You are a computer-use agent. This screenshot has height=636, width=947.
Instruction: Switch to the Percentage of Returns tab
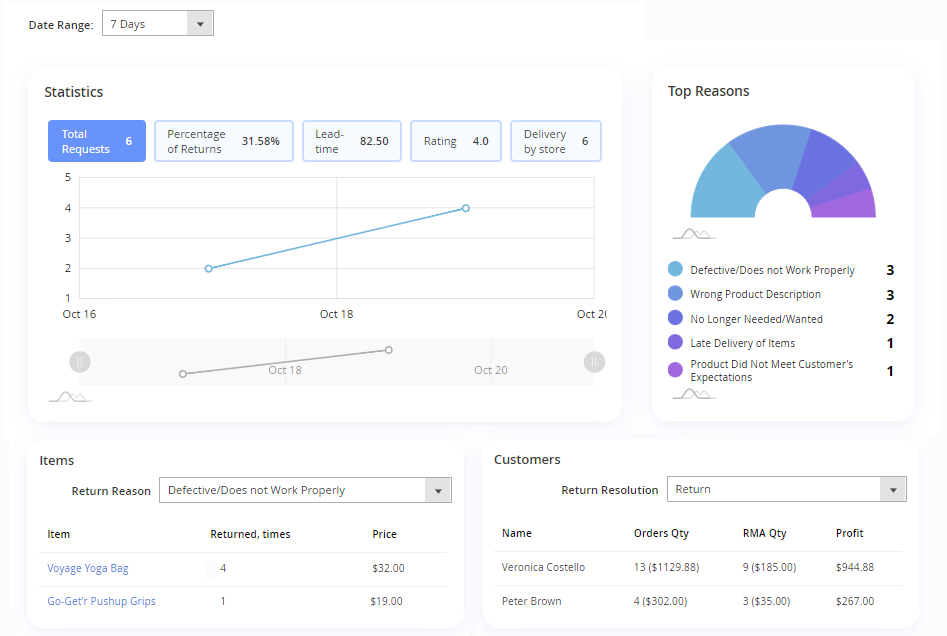click(223, 141)
